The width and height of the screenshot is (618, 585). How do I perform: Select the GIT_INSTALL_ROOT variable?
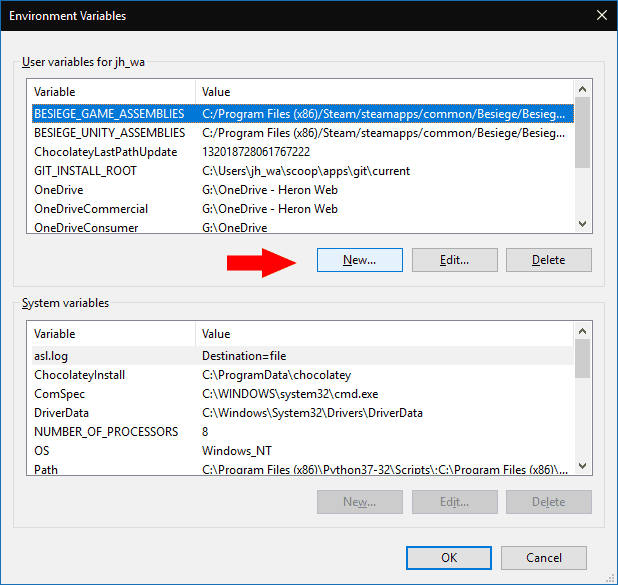coord(303,171)
